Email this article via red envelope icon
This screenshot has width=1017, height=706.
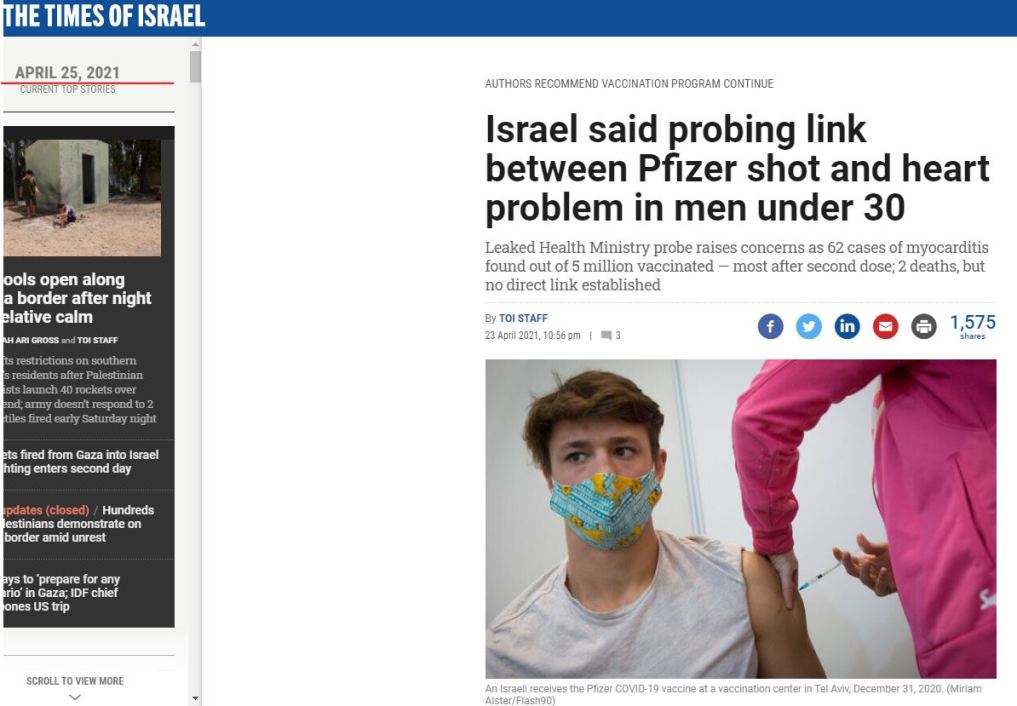[x=885, y=326]
